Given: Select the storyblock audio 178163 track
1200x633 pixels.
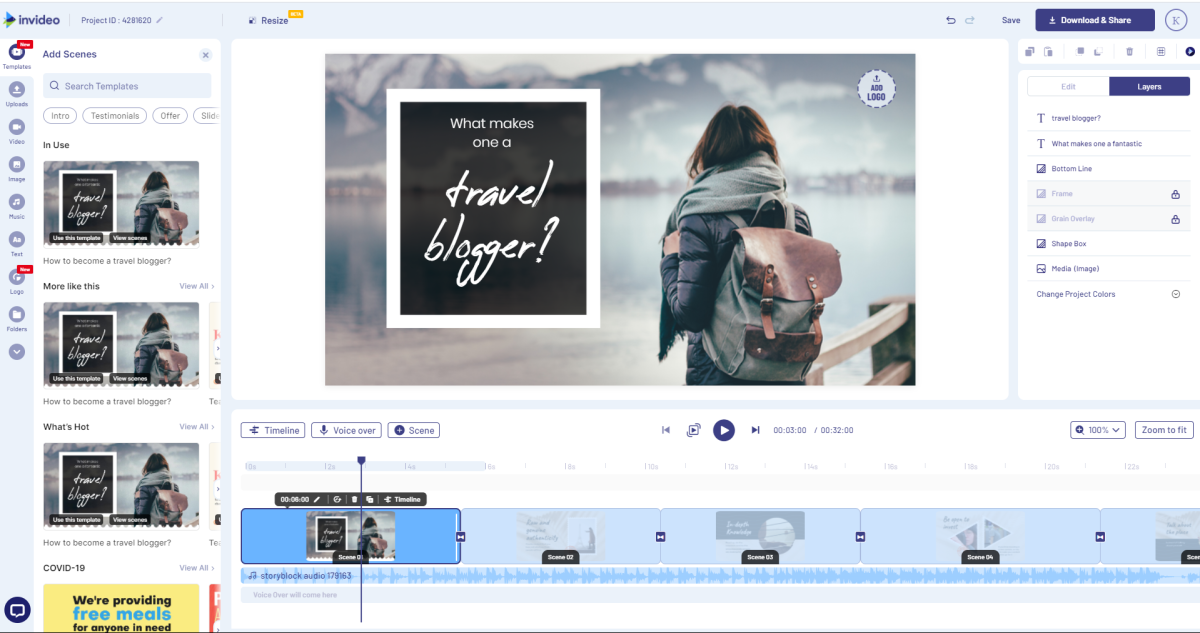Looking at the screenshot, I should tap(720, 576).
